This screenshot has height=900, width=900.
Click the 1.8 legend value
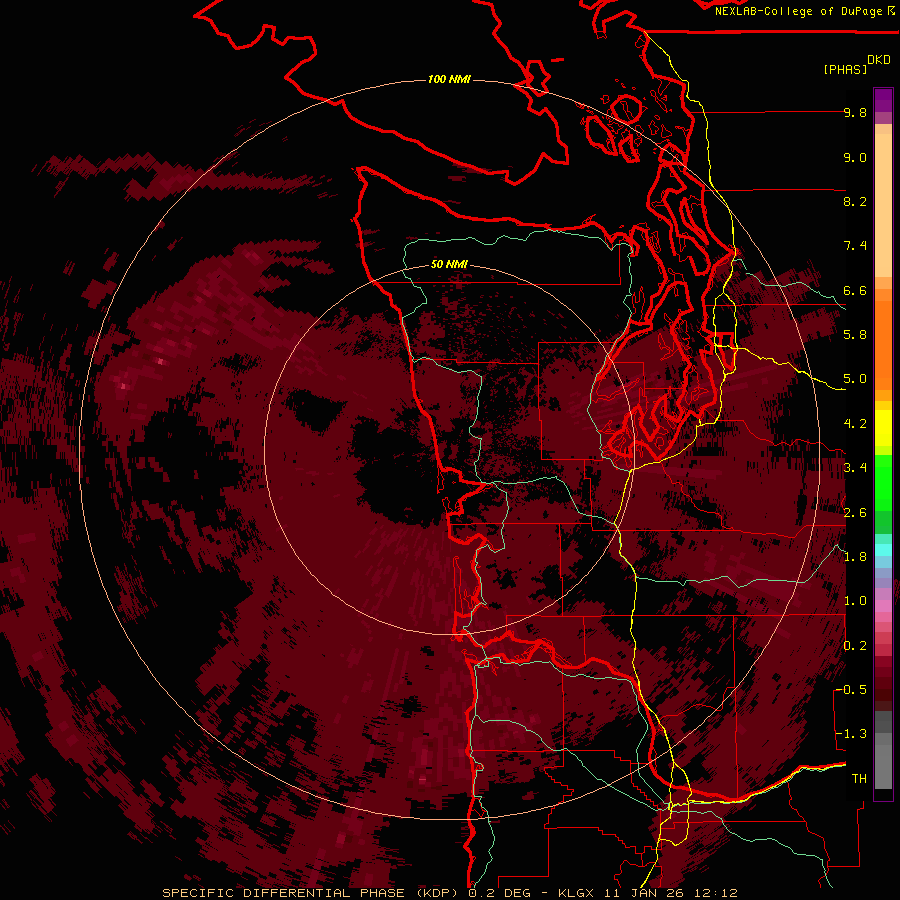(855, 557)
